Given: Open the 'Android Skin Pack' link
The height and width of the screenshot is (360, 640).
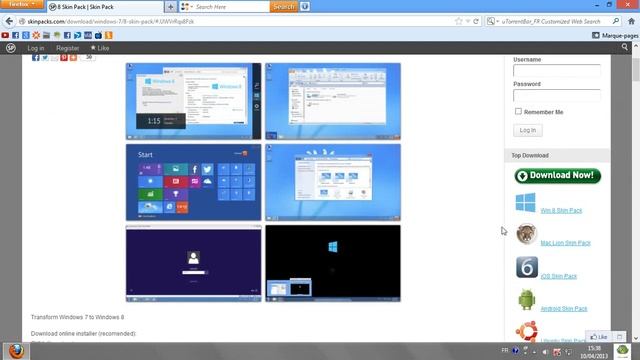Looking at the screenshot, I should pyautogui.click(x=564, y=309).
